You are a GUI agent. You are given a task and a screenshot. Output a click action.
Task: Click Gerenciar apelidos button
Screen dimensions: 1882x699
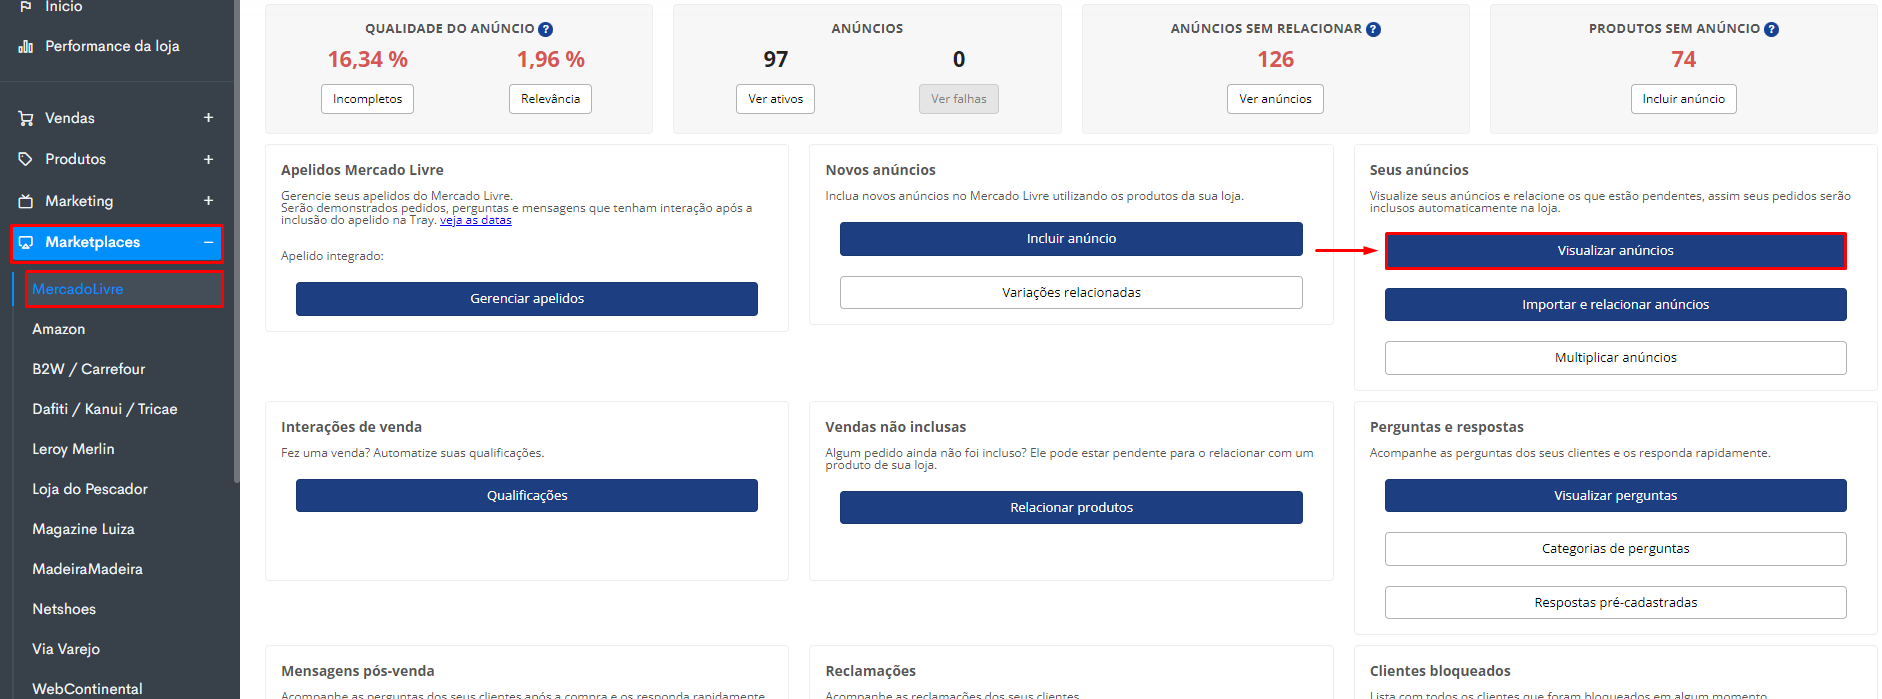click(x=527, y=299)
